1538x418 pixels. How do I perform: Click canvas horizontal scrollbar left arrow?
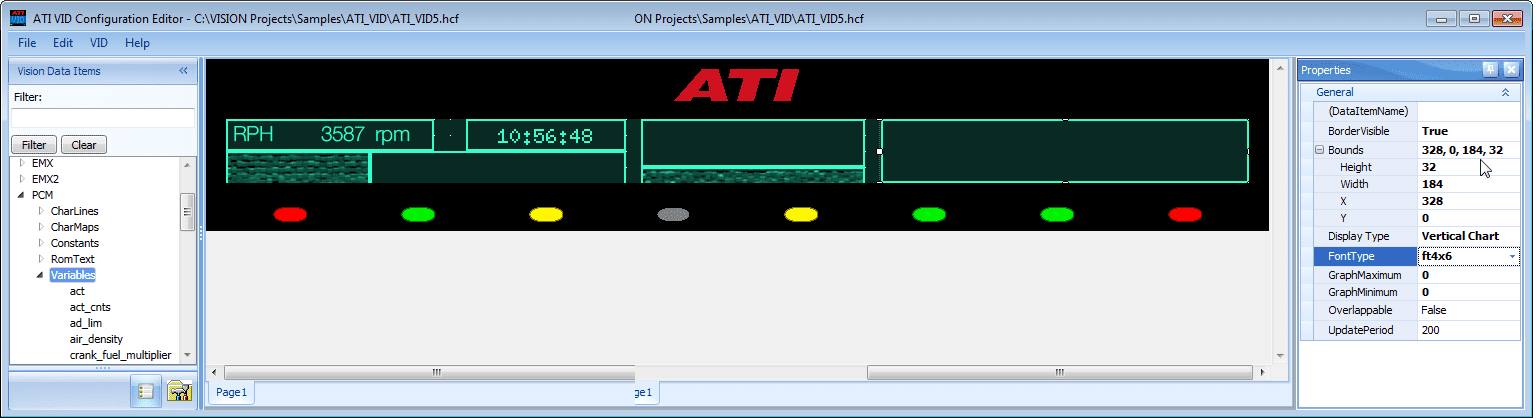coord(215,373)
